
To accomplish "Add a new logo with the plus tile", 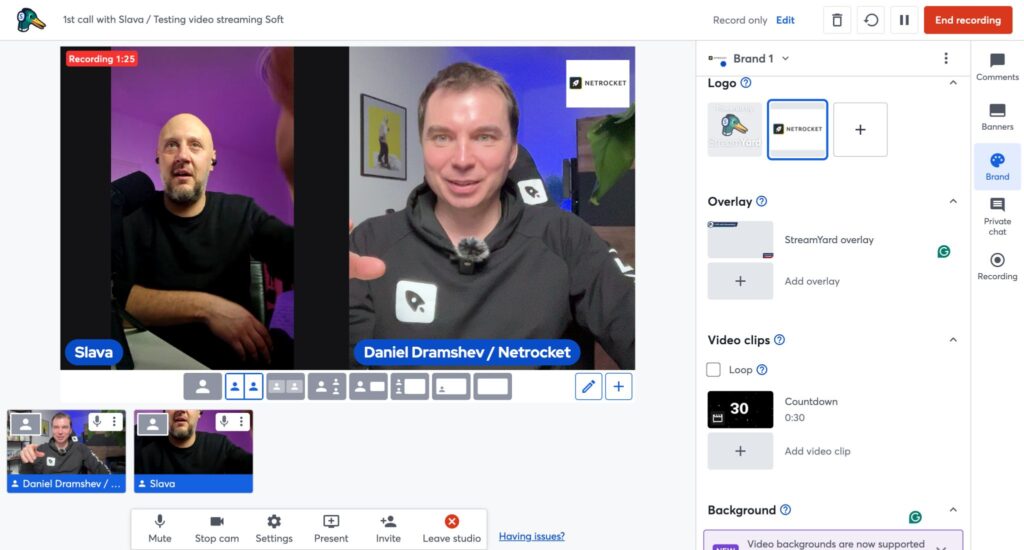I will pyautogui.click(x=860, y=129).
